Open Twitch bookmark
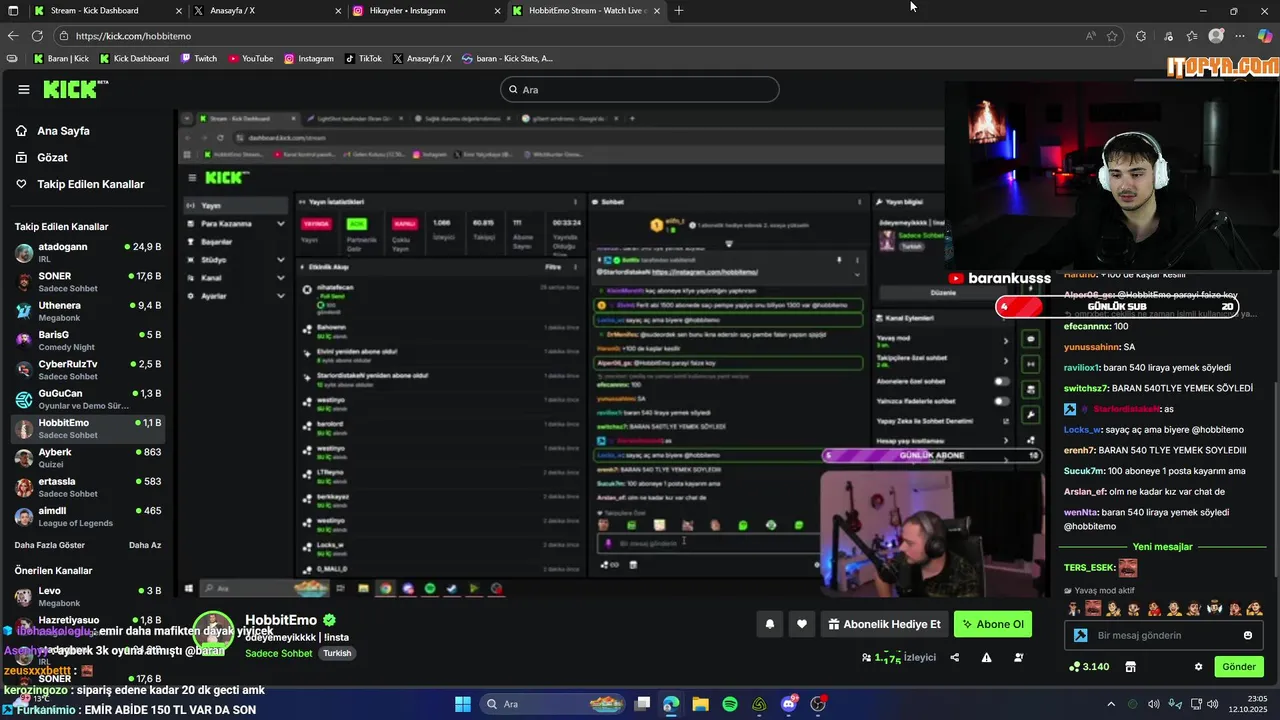Viewport: 1280px width, 720px height. point(198,58)
